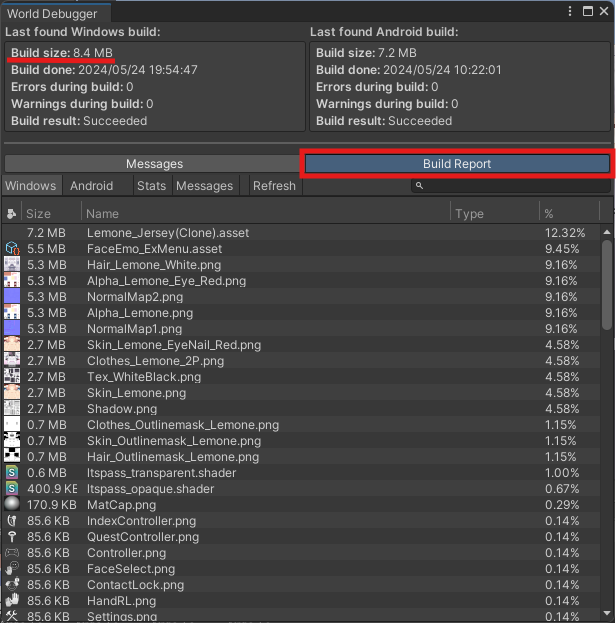The height and width of the screenshot is (623, 616).
Task: Sort by the Size column header
Action: pyautogui.click(x=52, y=214)
